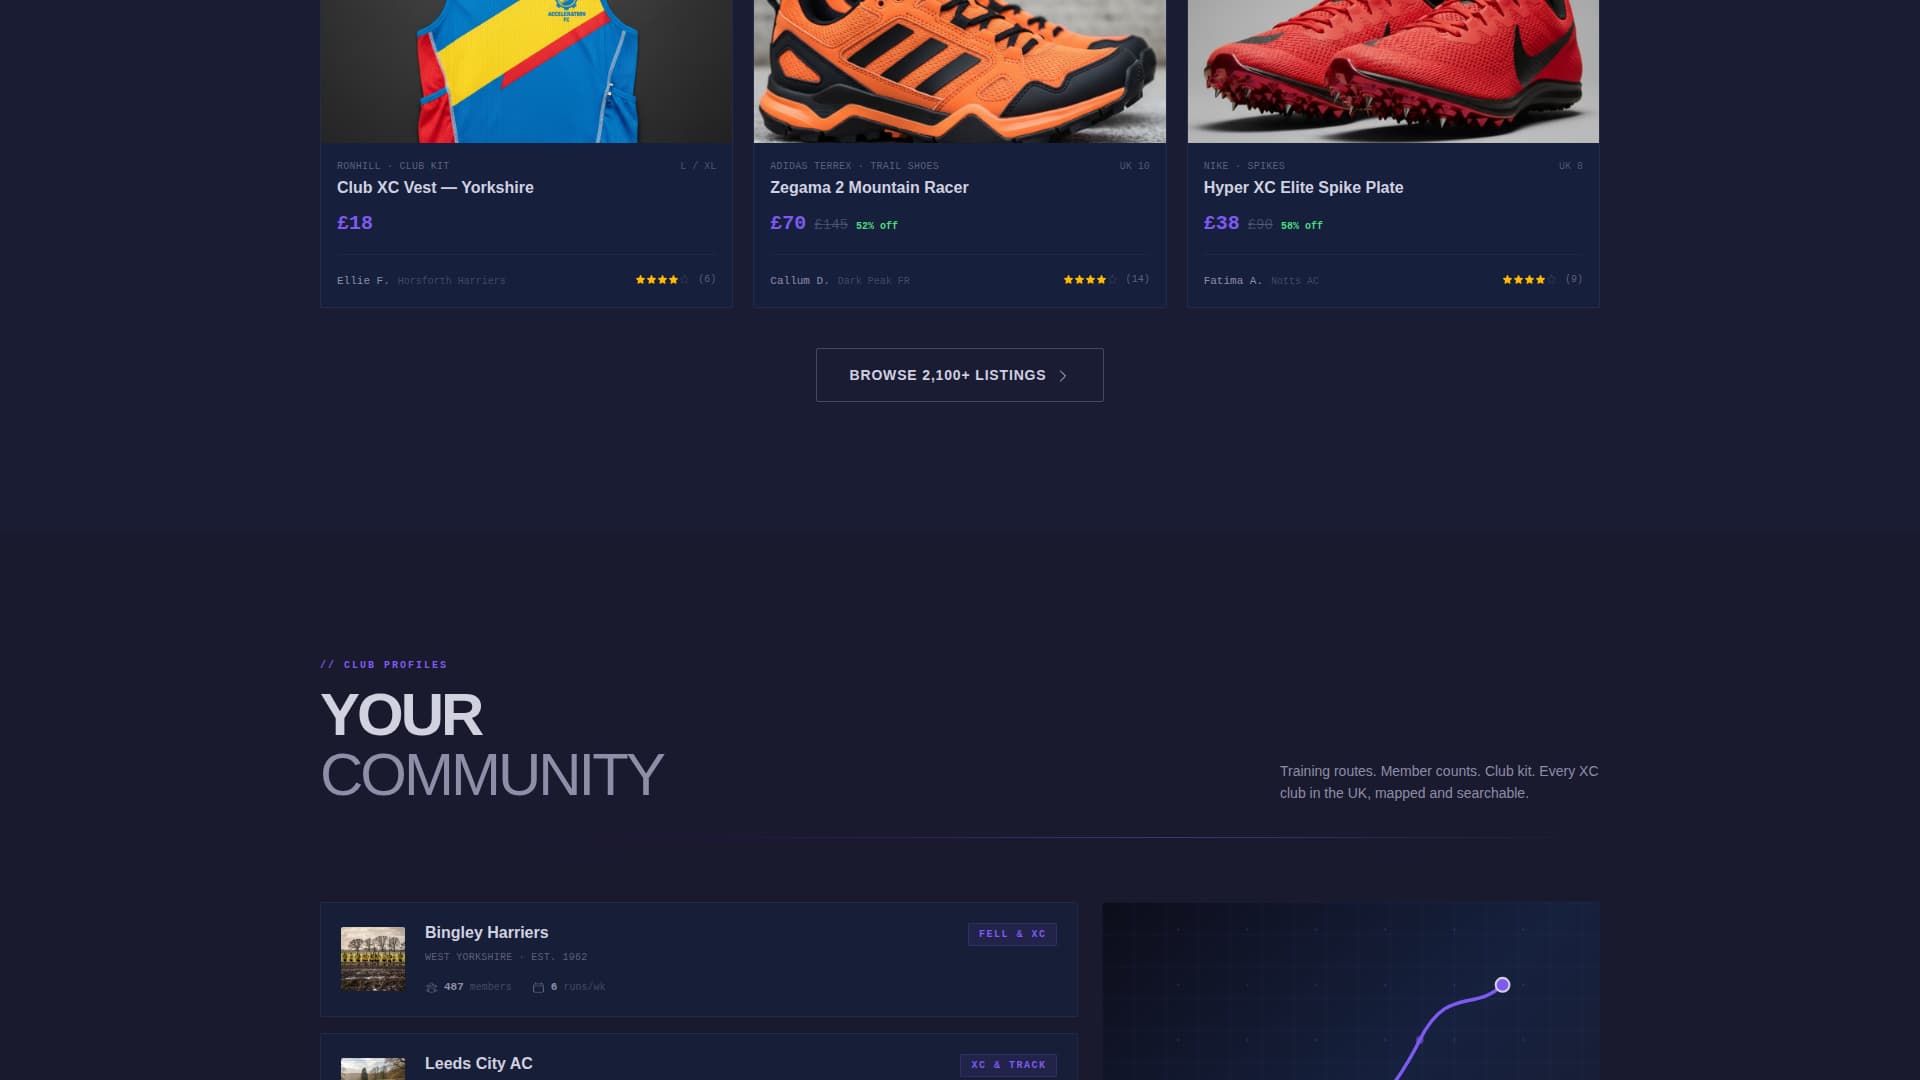Click seller name Ellie F.
The image size is (1920, 1080).
[x=363, y=281]
